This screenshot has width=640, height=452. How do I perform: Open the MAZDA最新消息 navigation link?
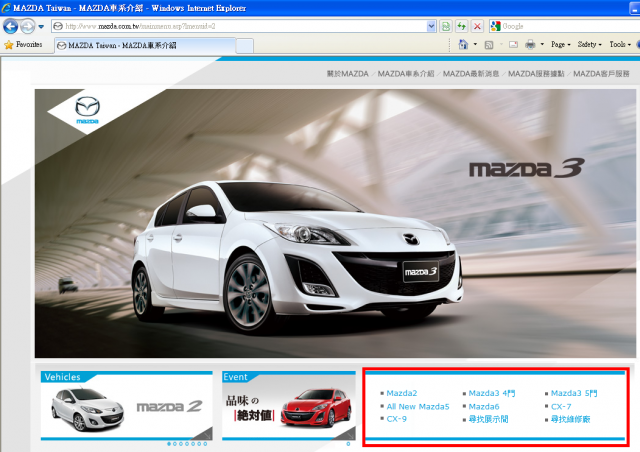click(x=471, y=74)
